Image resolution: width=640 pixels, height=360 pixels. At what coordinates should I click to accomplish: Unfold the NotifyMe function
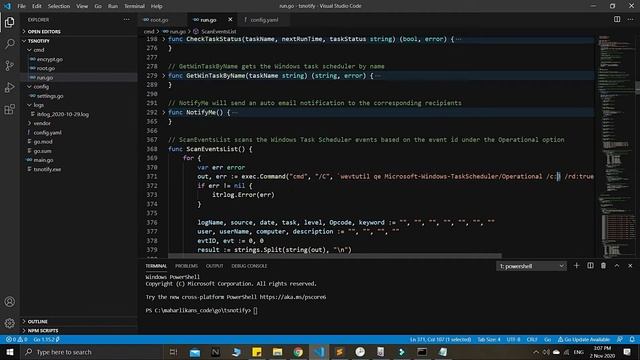(164, 112)
